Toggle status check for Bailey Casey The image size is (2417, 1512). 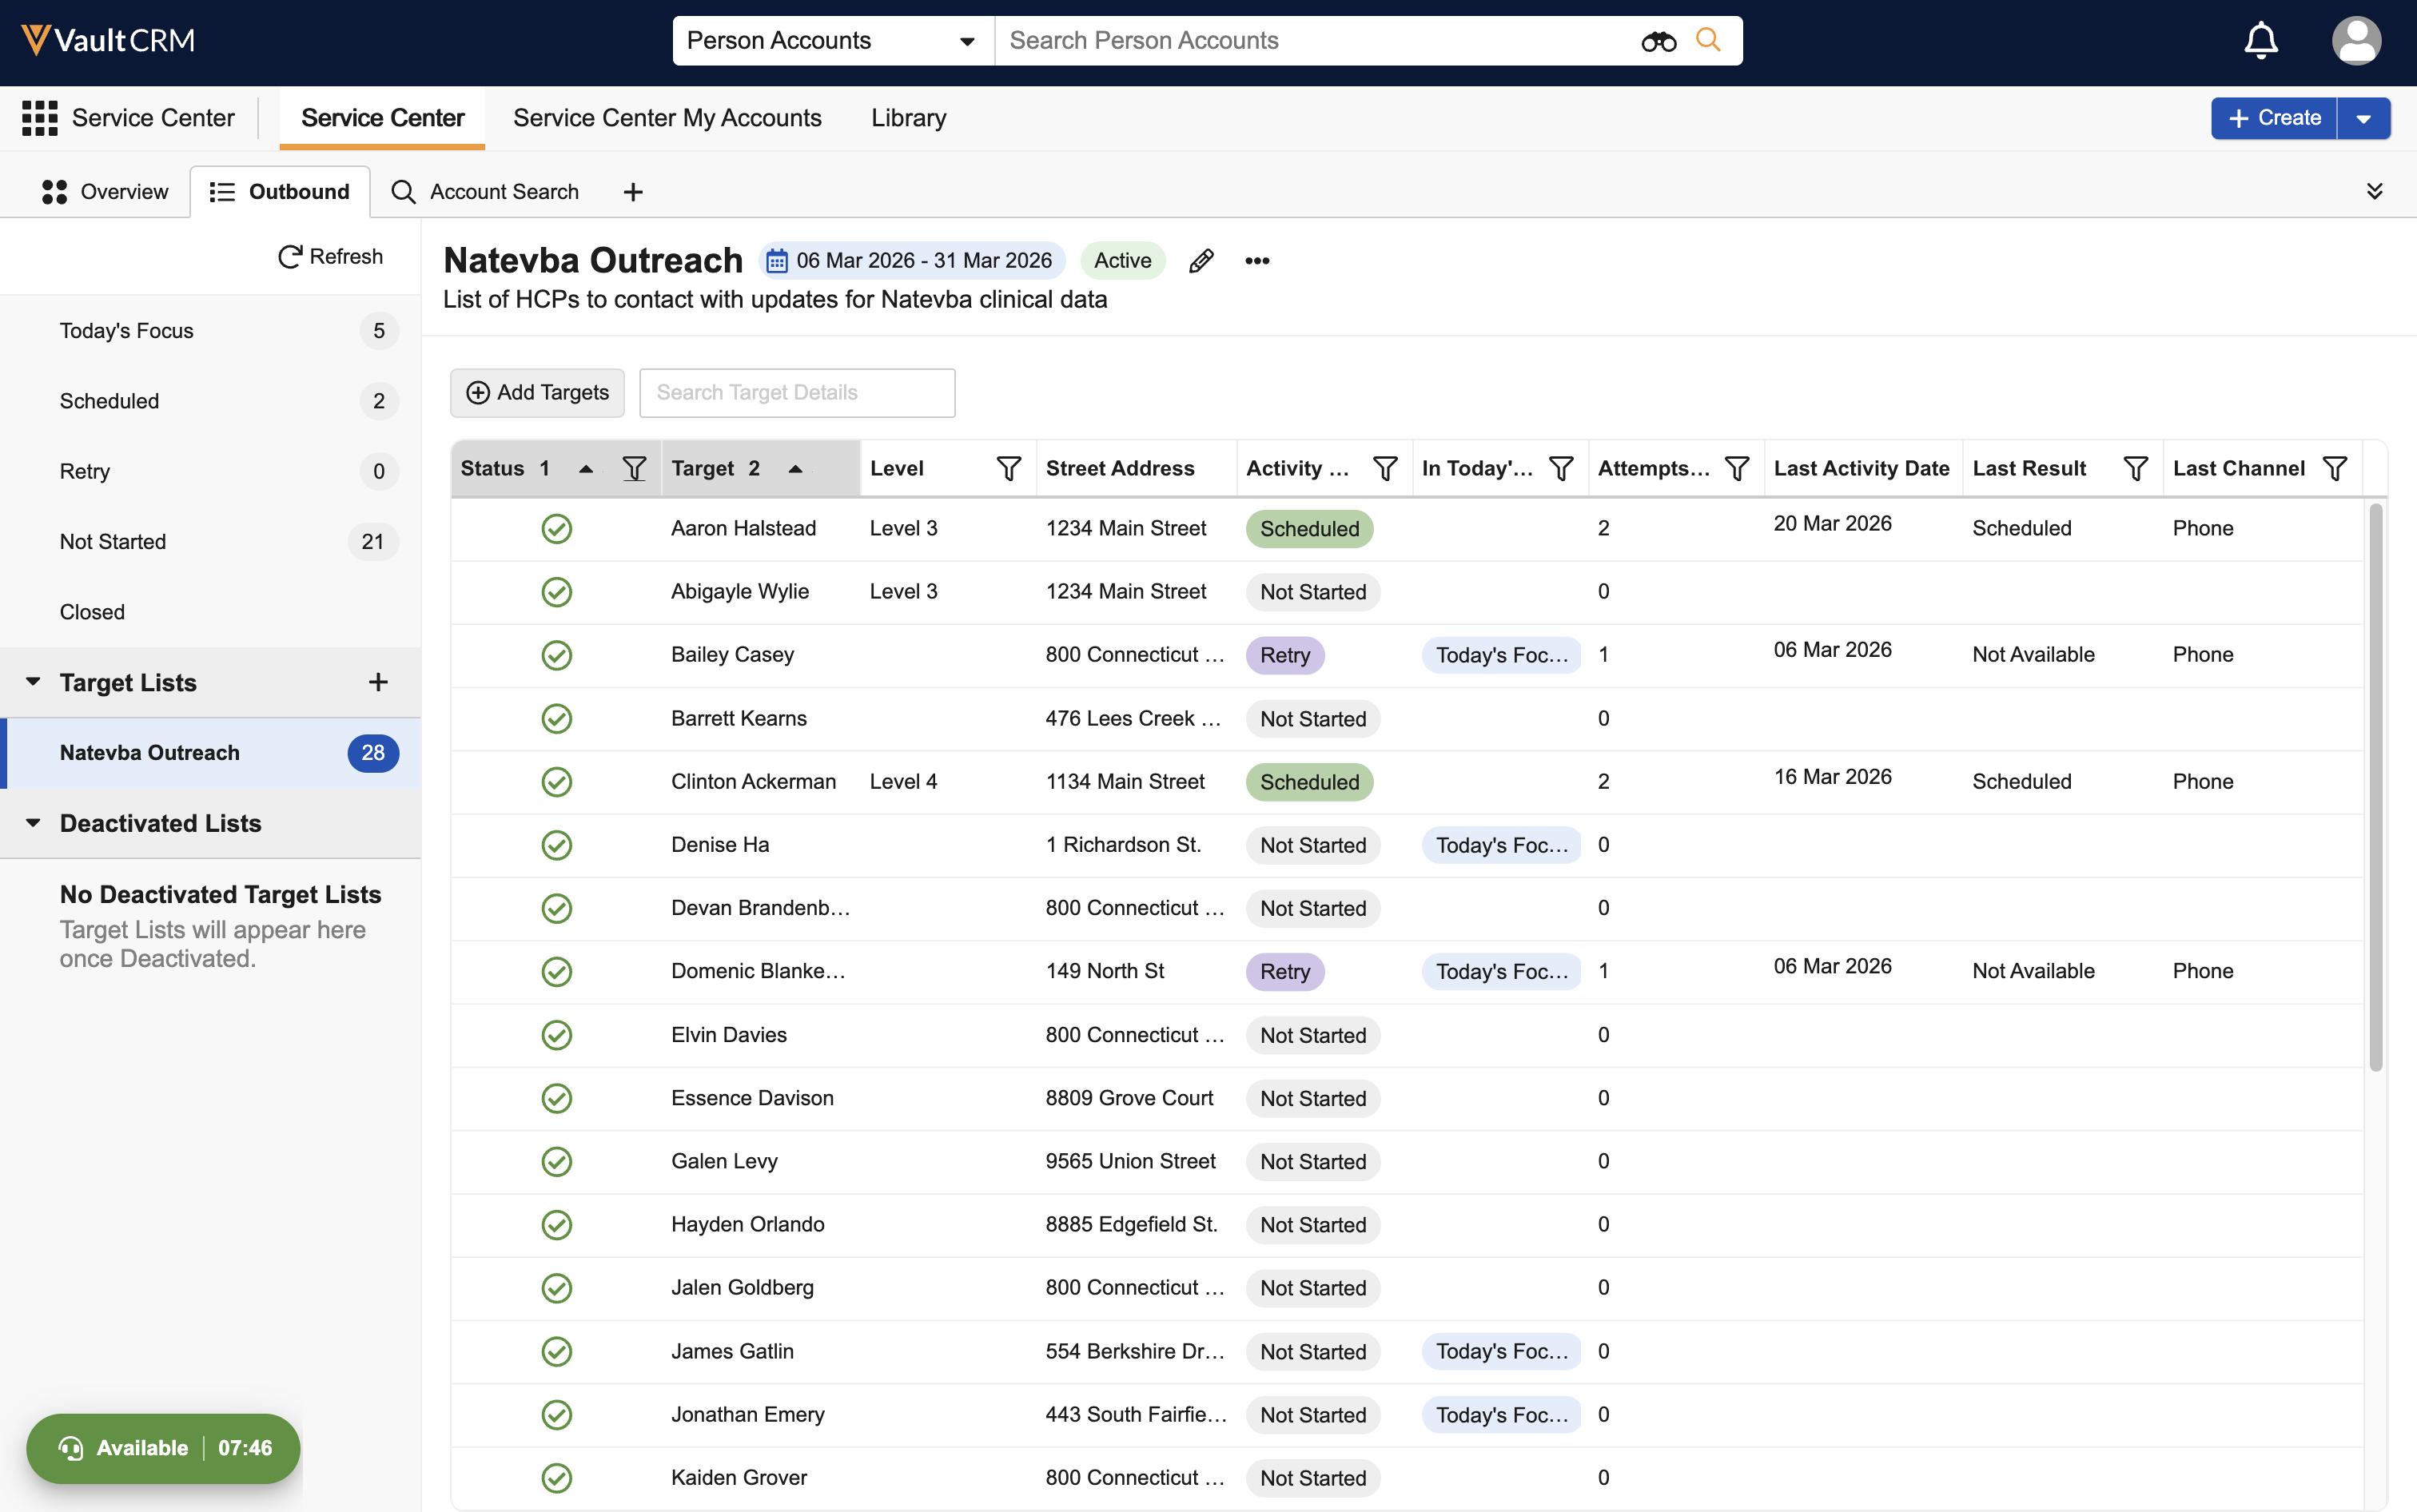pyautogui.click(x=556, y=655)
